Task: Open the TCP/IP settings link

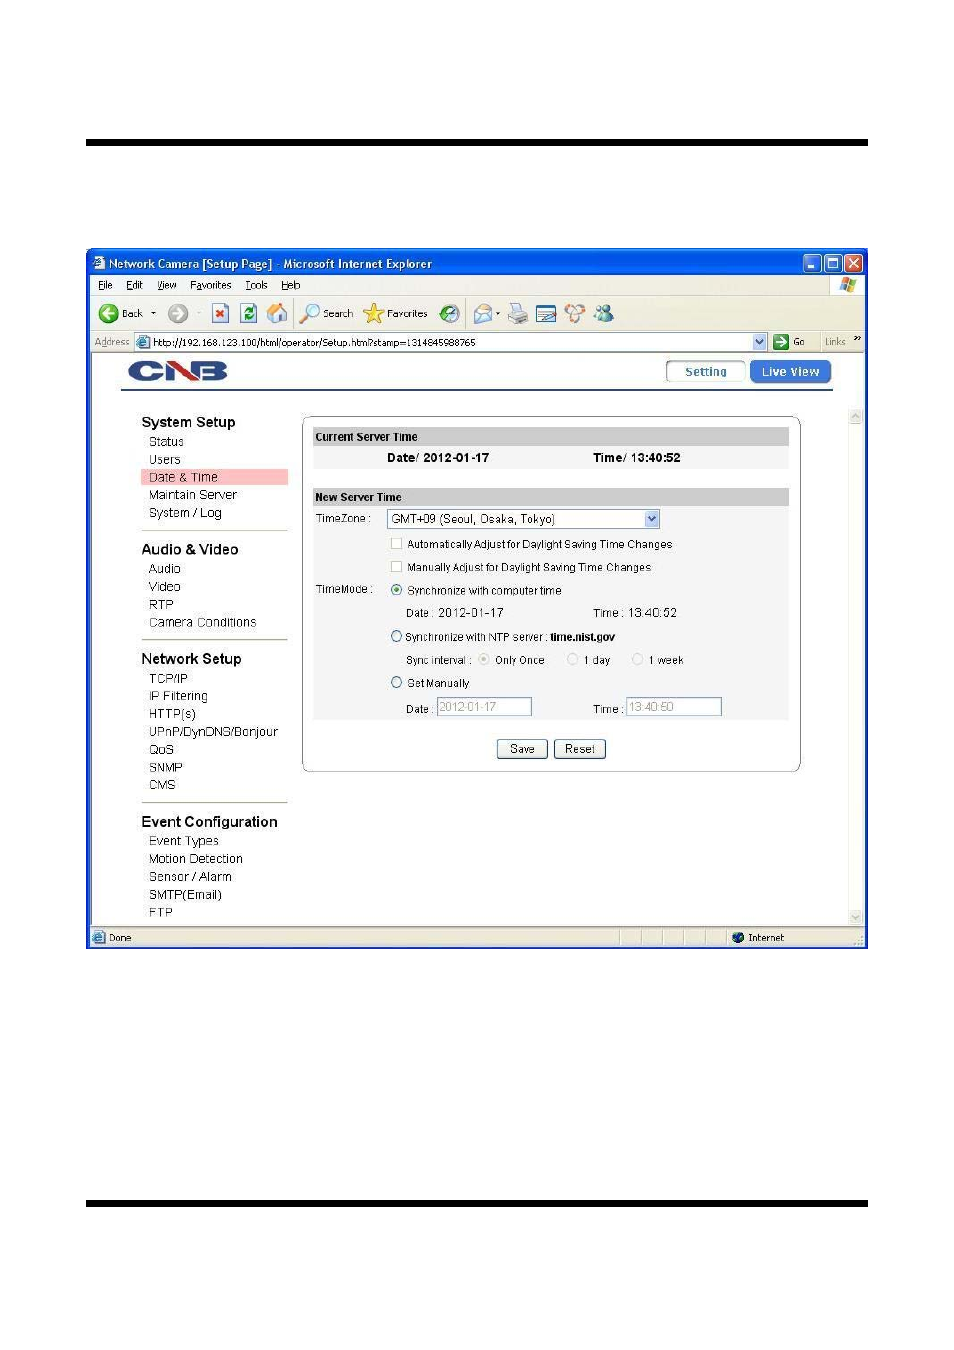Action: click(x=168, y=678)
